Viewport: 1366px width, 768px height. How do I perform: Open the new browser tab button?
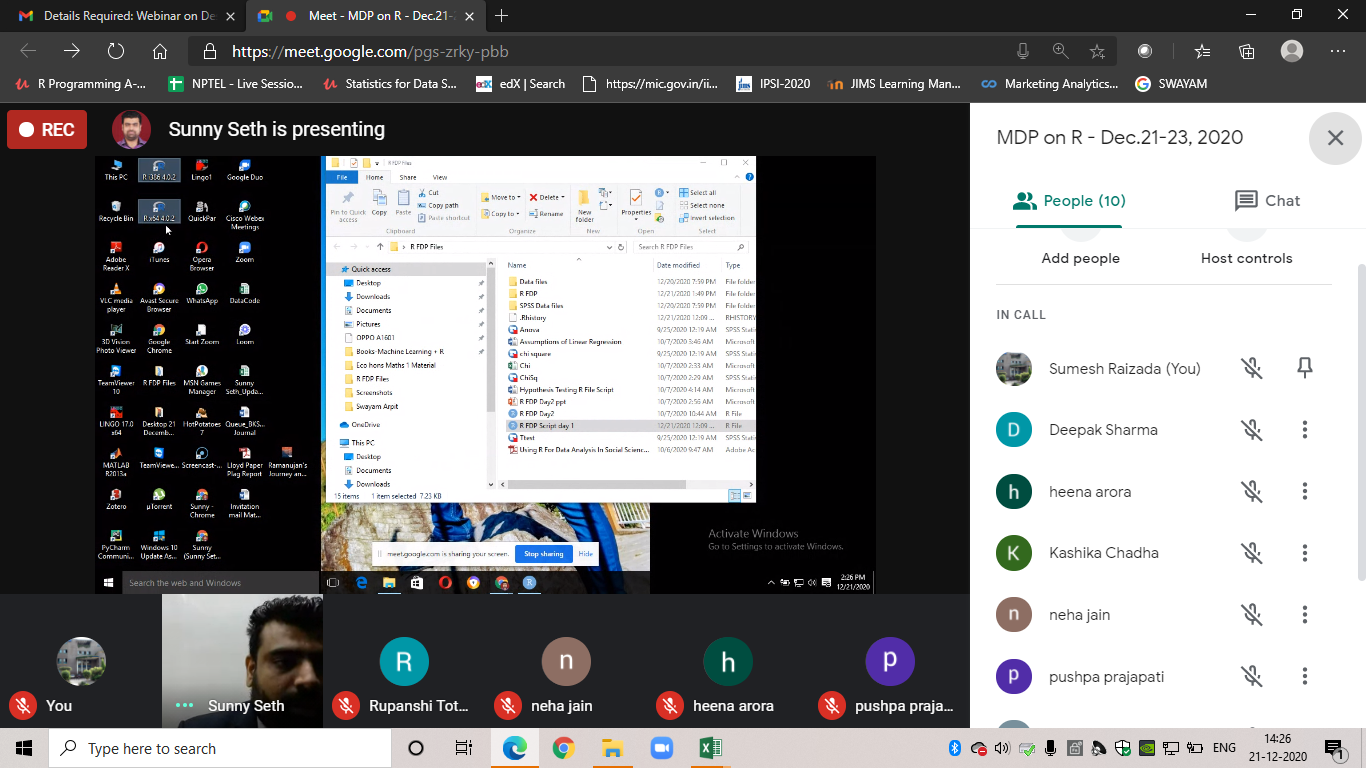pos(501,16)
